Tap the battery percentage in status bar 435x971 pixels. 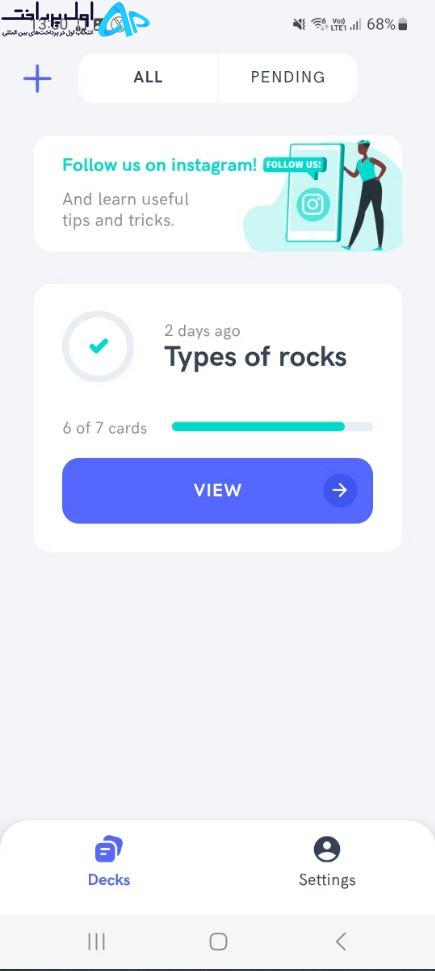(x=380, y=24)
